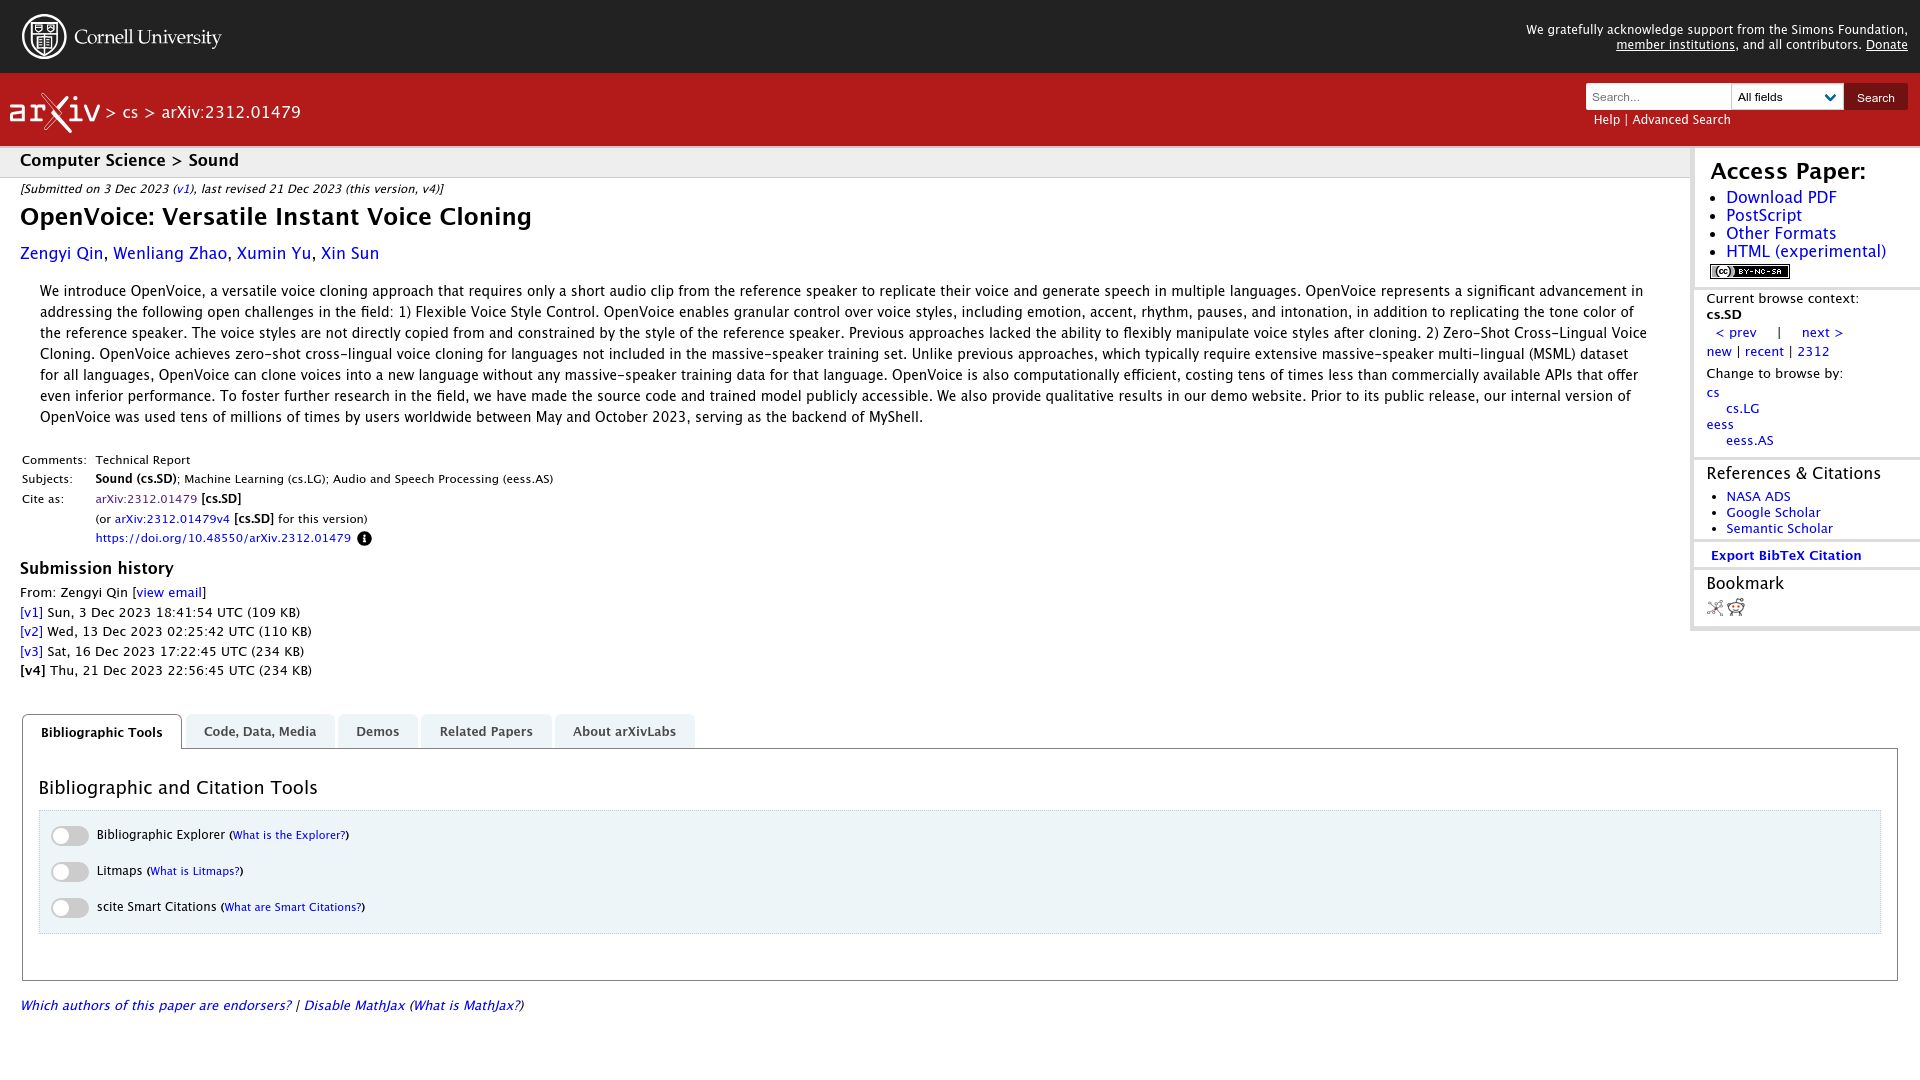The height and width of the screenshot is (1080, 1920).
Task: Open the DOI link for the paper
Action: [x=223, y=539]
